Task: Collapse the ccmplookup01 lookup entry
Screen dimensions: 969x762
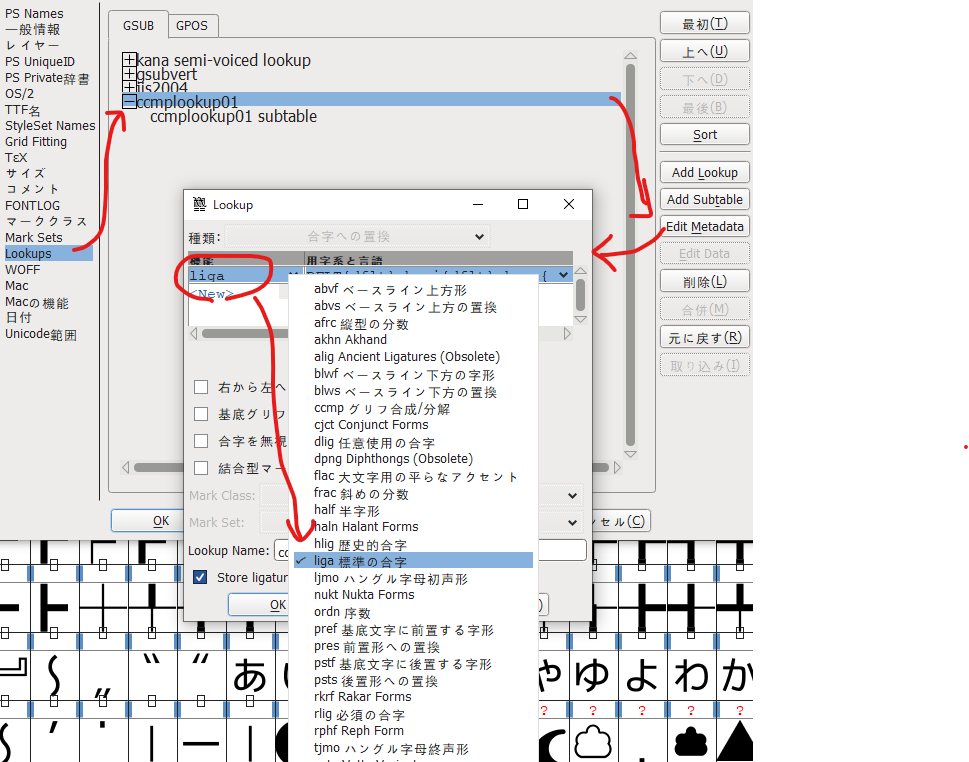Action: click(x=129, y=101)
